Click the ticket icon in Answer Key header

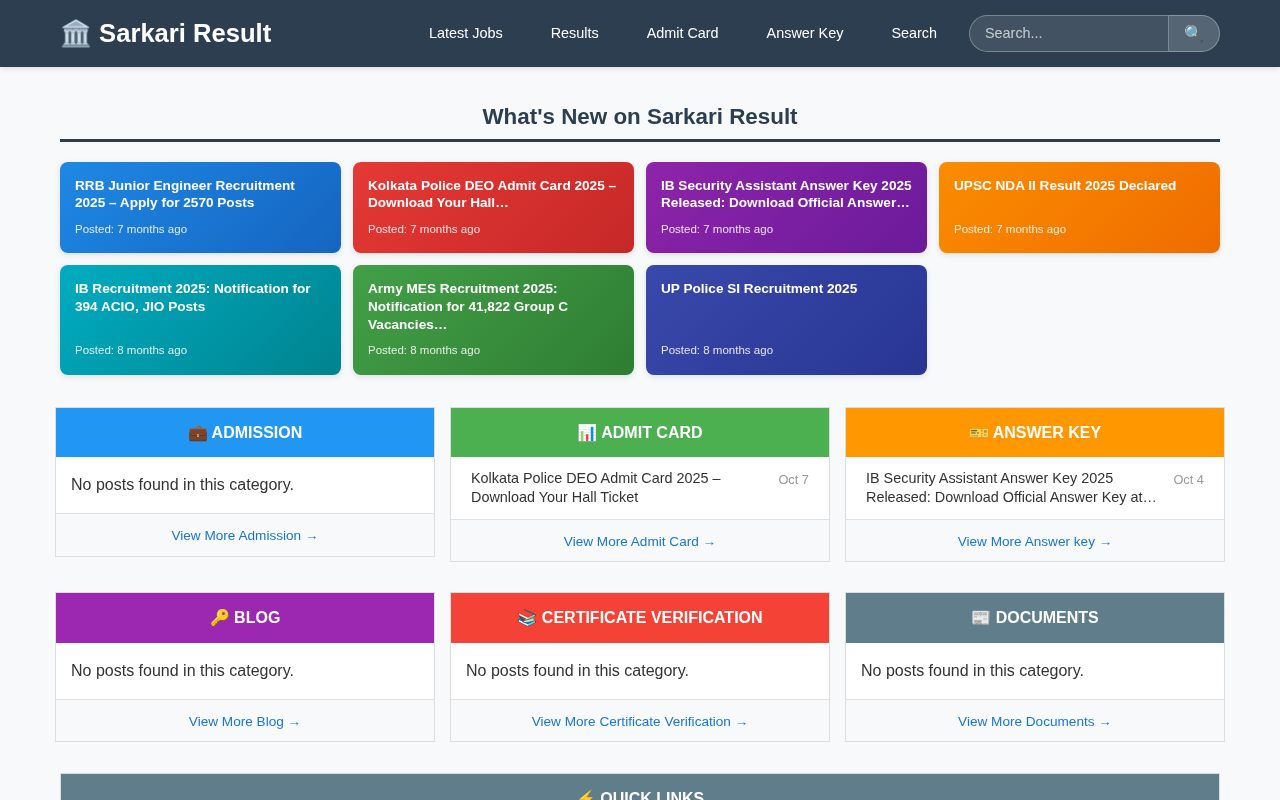978,433
